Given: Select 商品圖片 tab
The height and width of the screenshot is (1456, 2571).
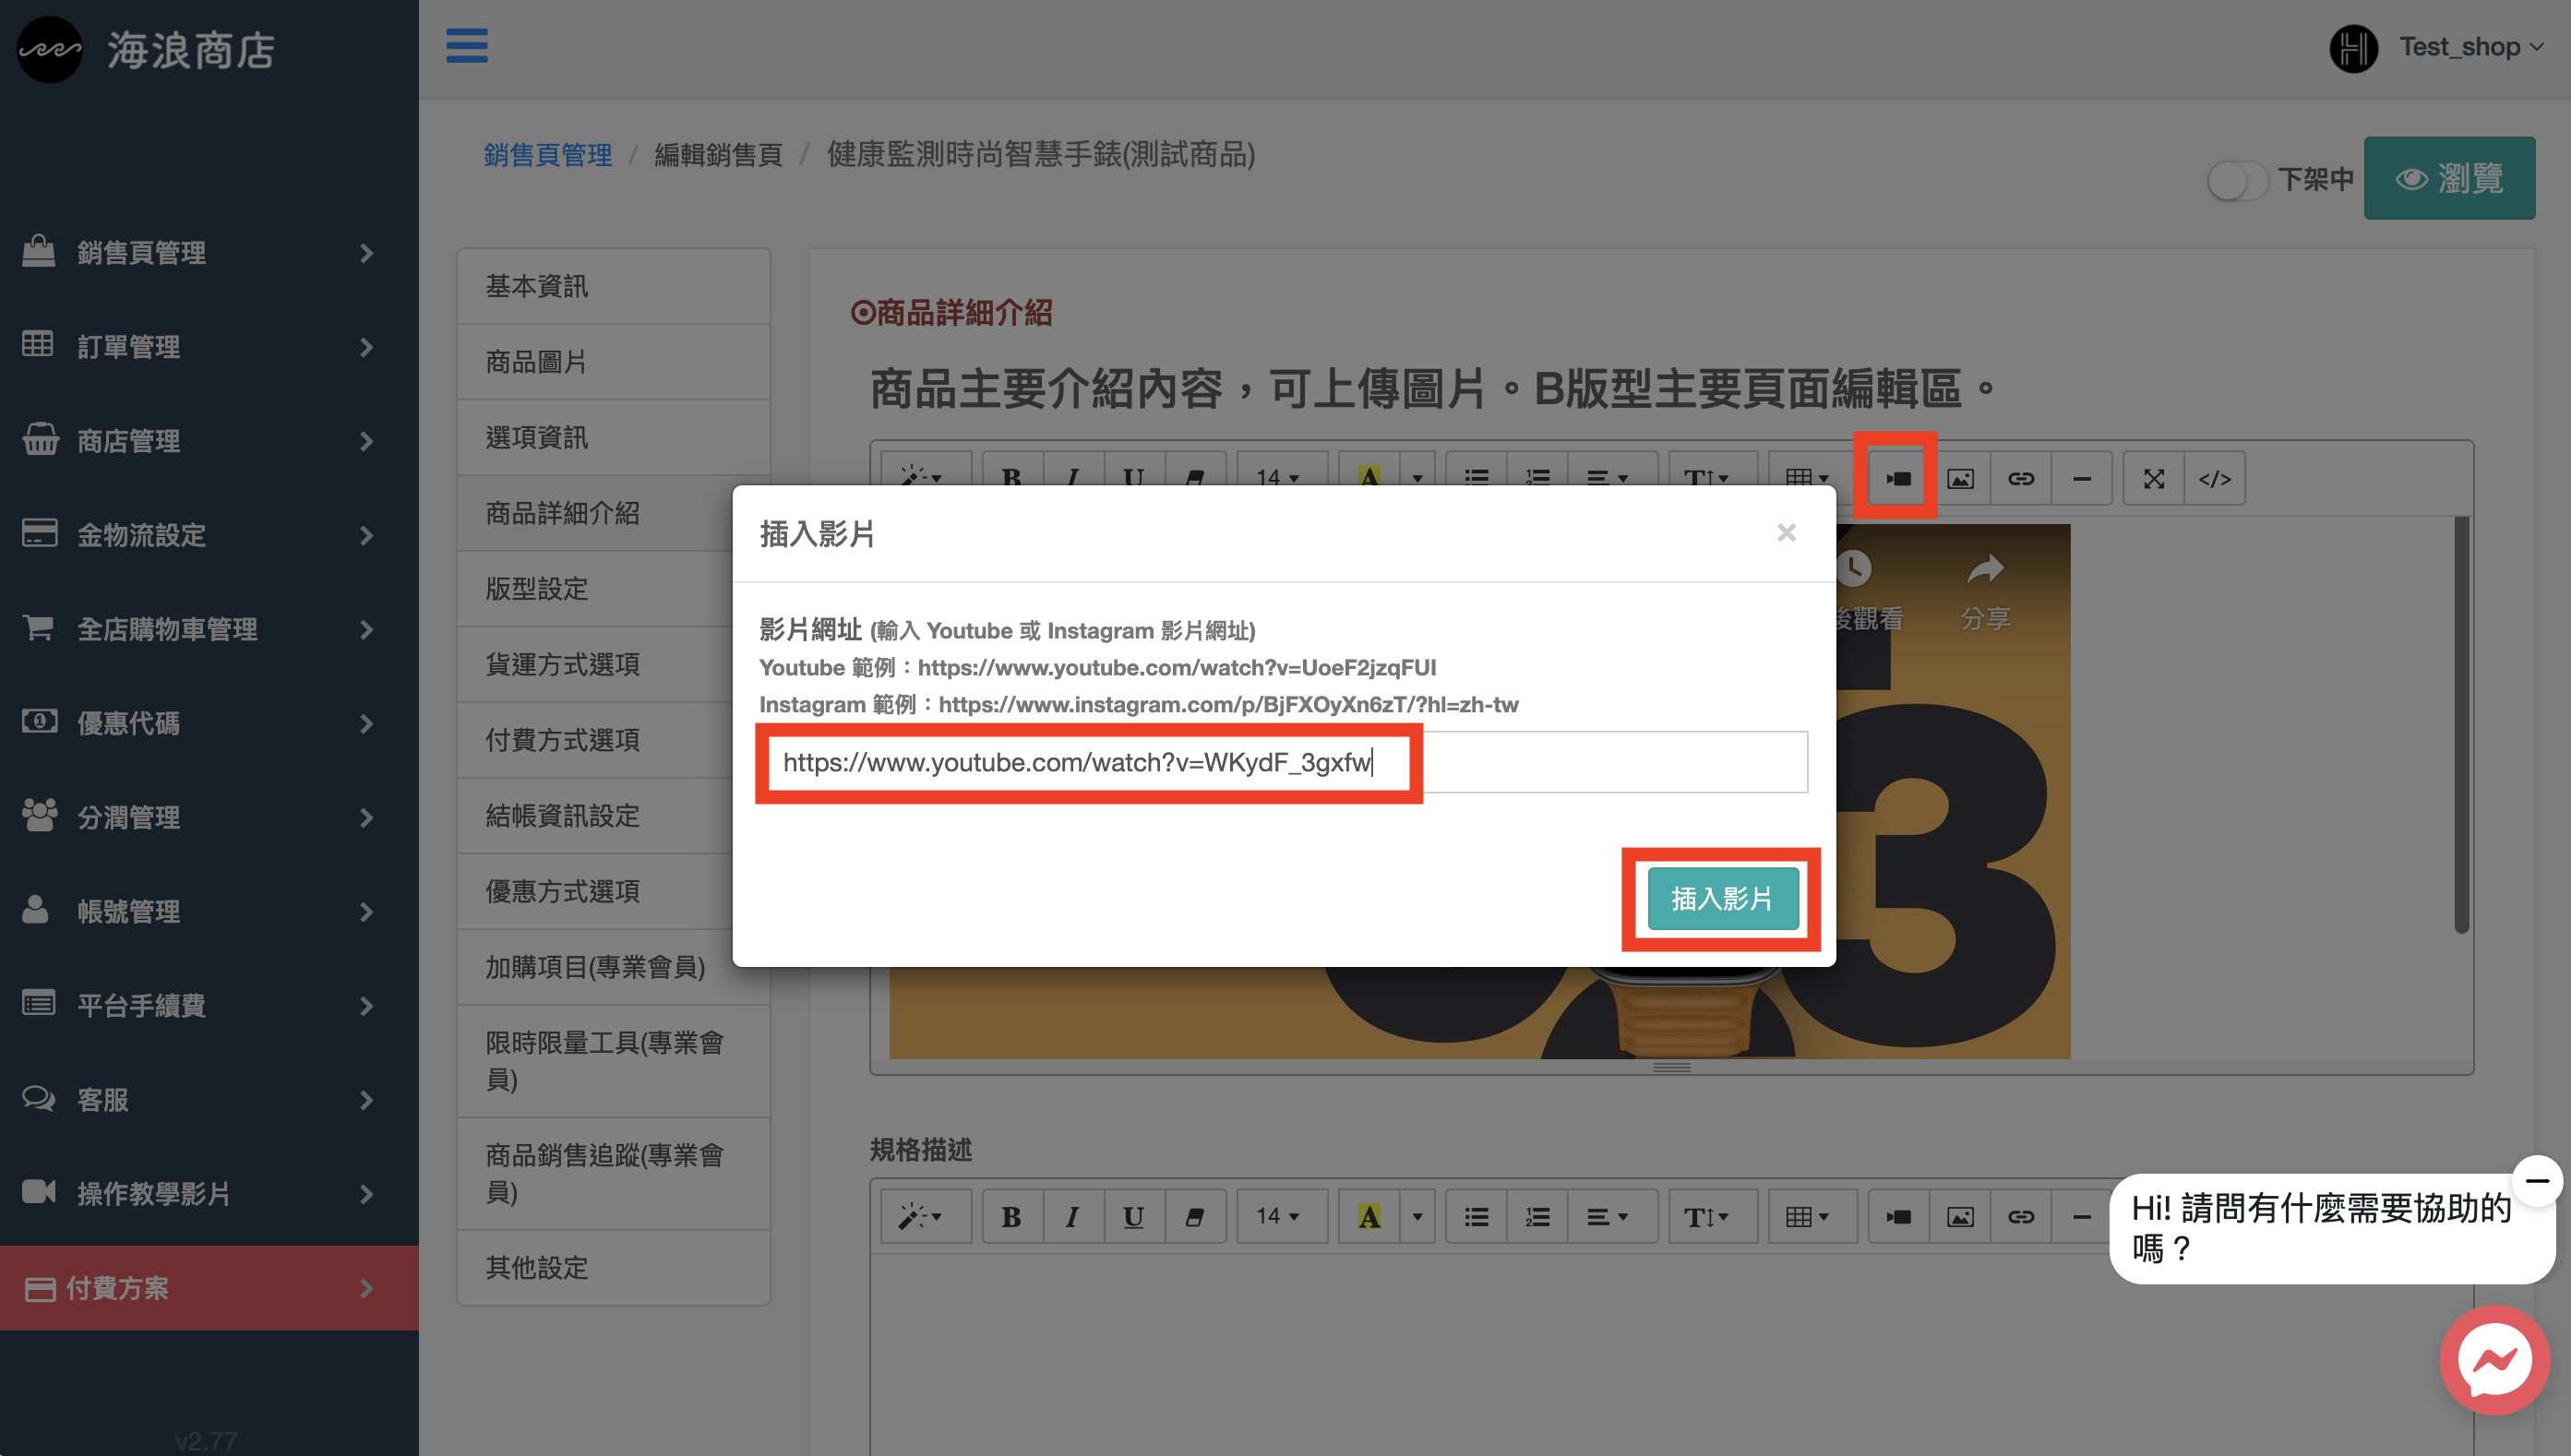Looking at the screenshot, I should coord(613,362).
